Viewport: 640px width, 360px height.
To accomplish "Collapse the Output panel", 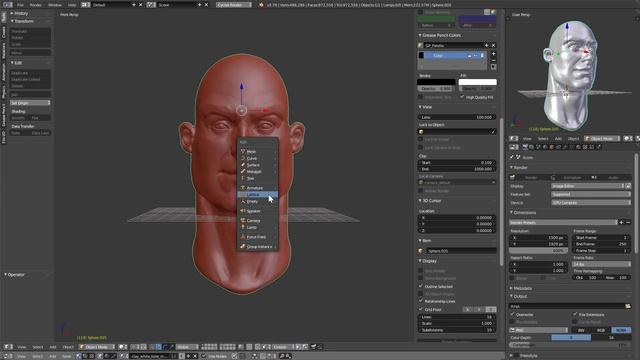I will (x=519, y=296).
